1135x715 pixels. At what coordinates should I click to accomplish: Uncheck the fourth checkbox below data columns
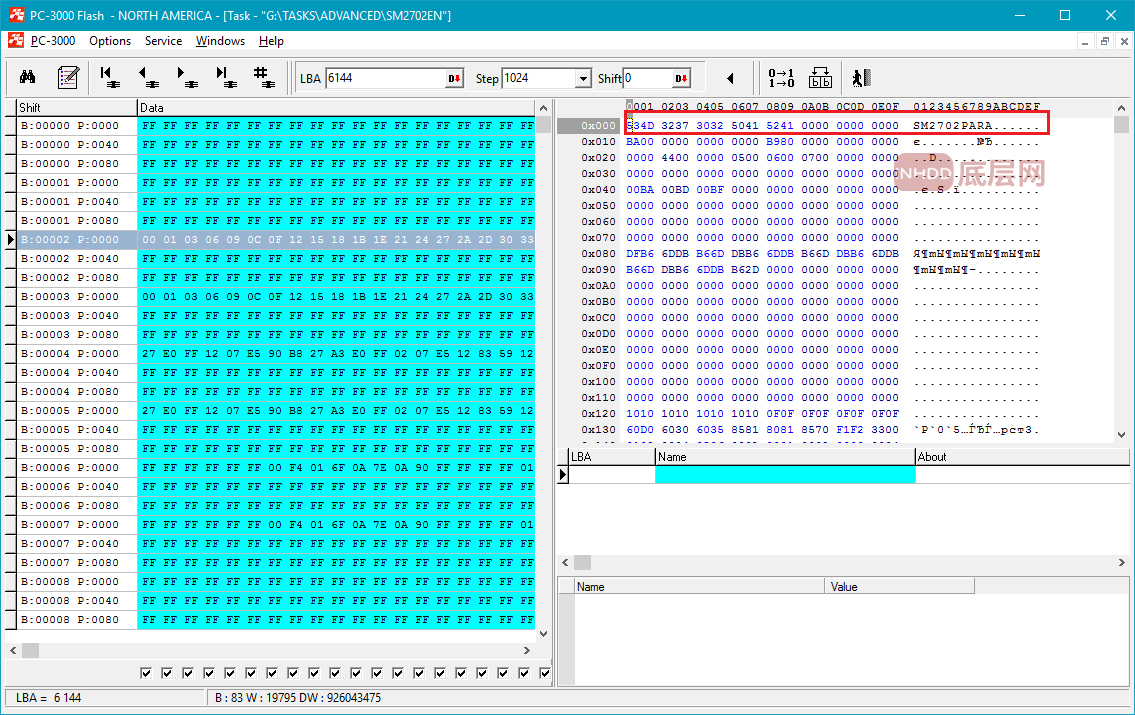pos(209,673)
